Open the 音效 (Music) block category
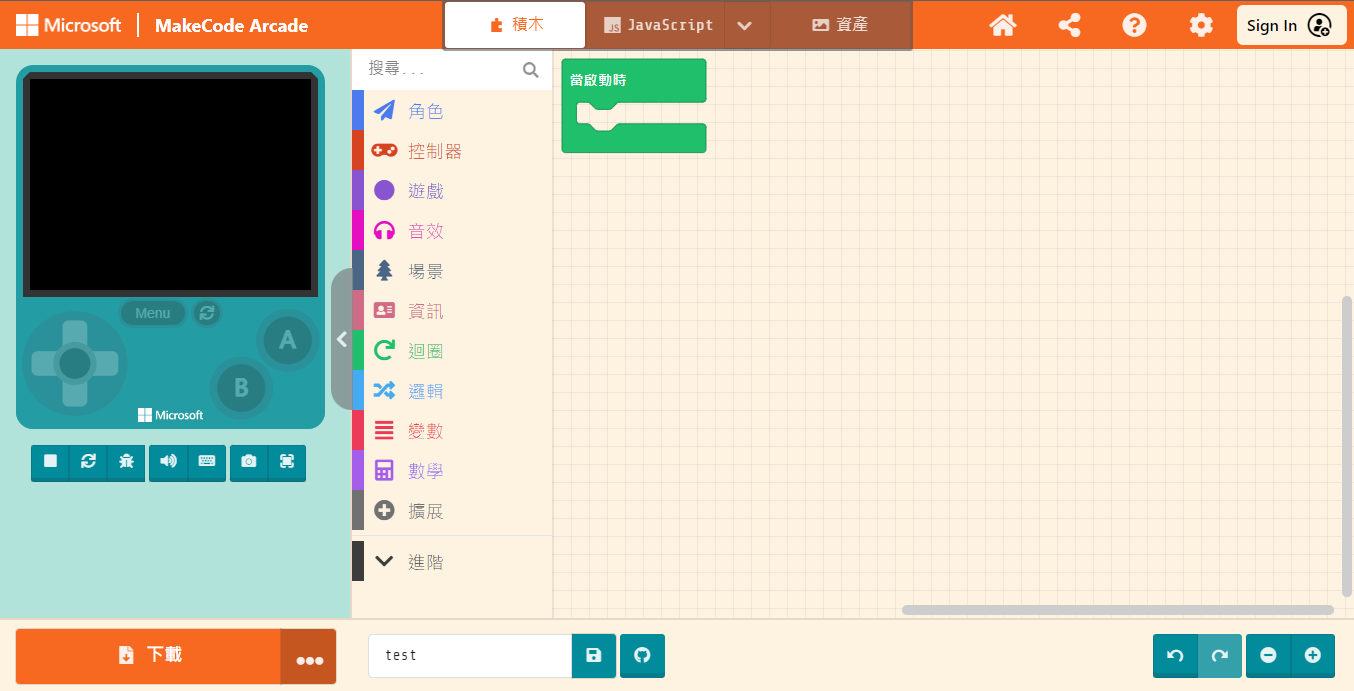1354x691 pixels. [452, 231]
